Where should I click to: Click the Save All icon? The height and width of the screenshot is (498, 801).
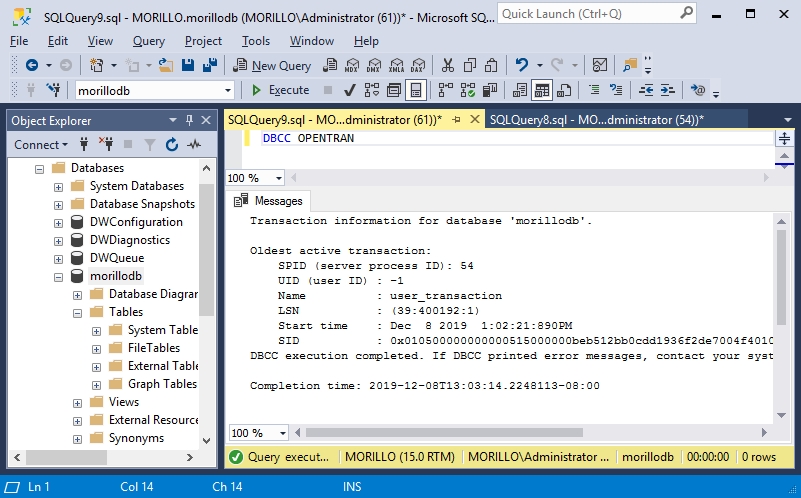(210, 65)
